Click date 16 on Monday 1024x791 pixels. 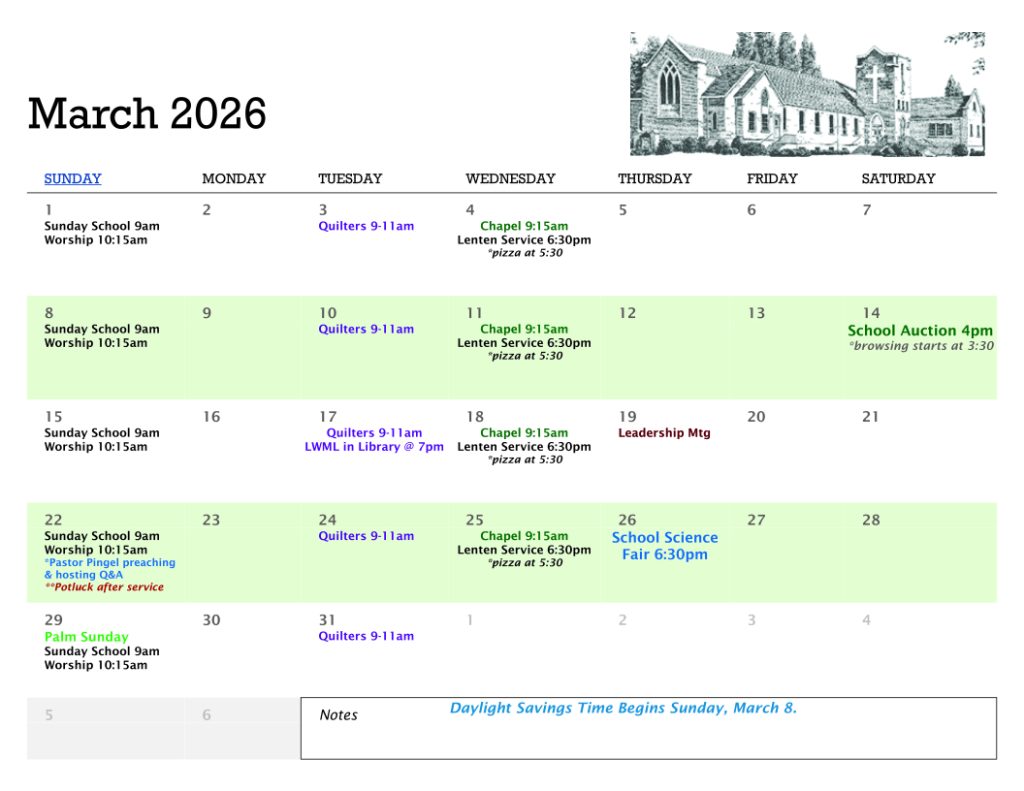click(211, 417)
